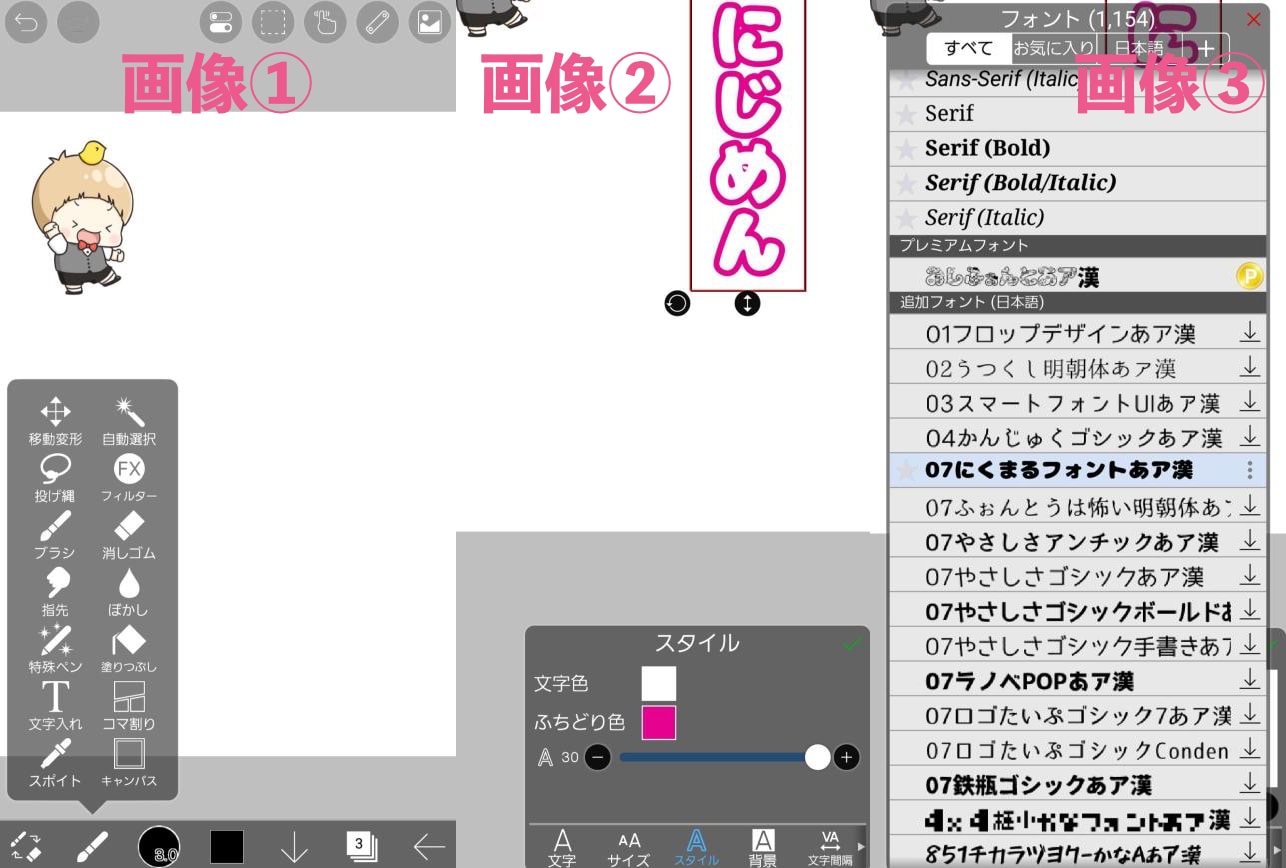Star the Serif (Bold) font
This screenshot has height=868, width=1286.
[905, 149]
